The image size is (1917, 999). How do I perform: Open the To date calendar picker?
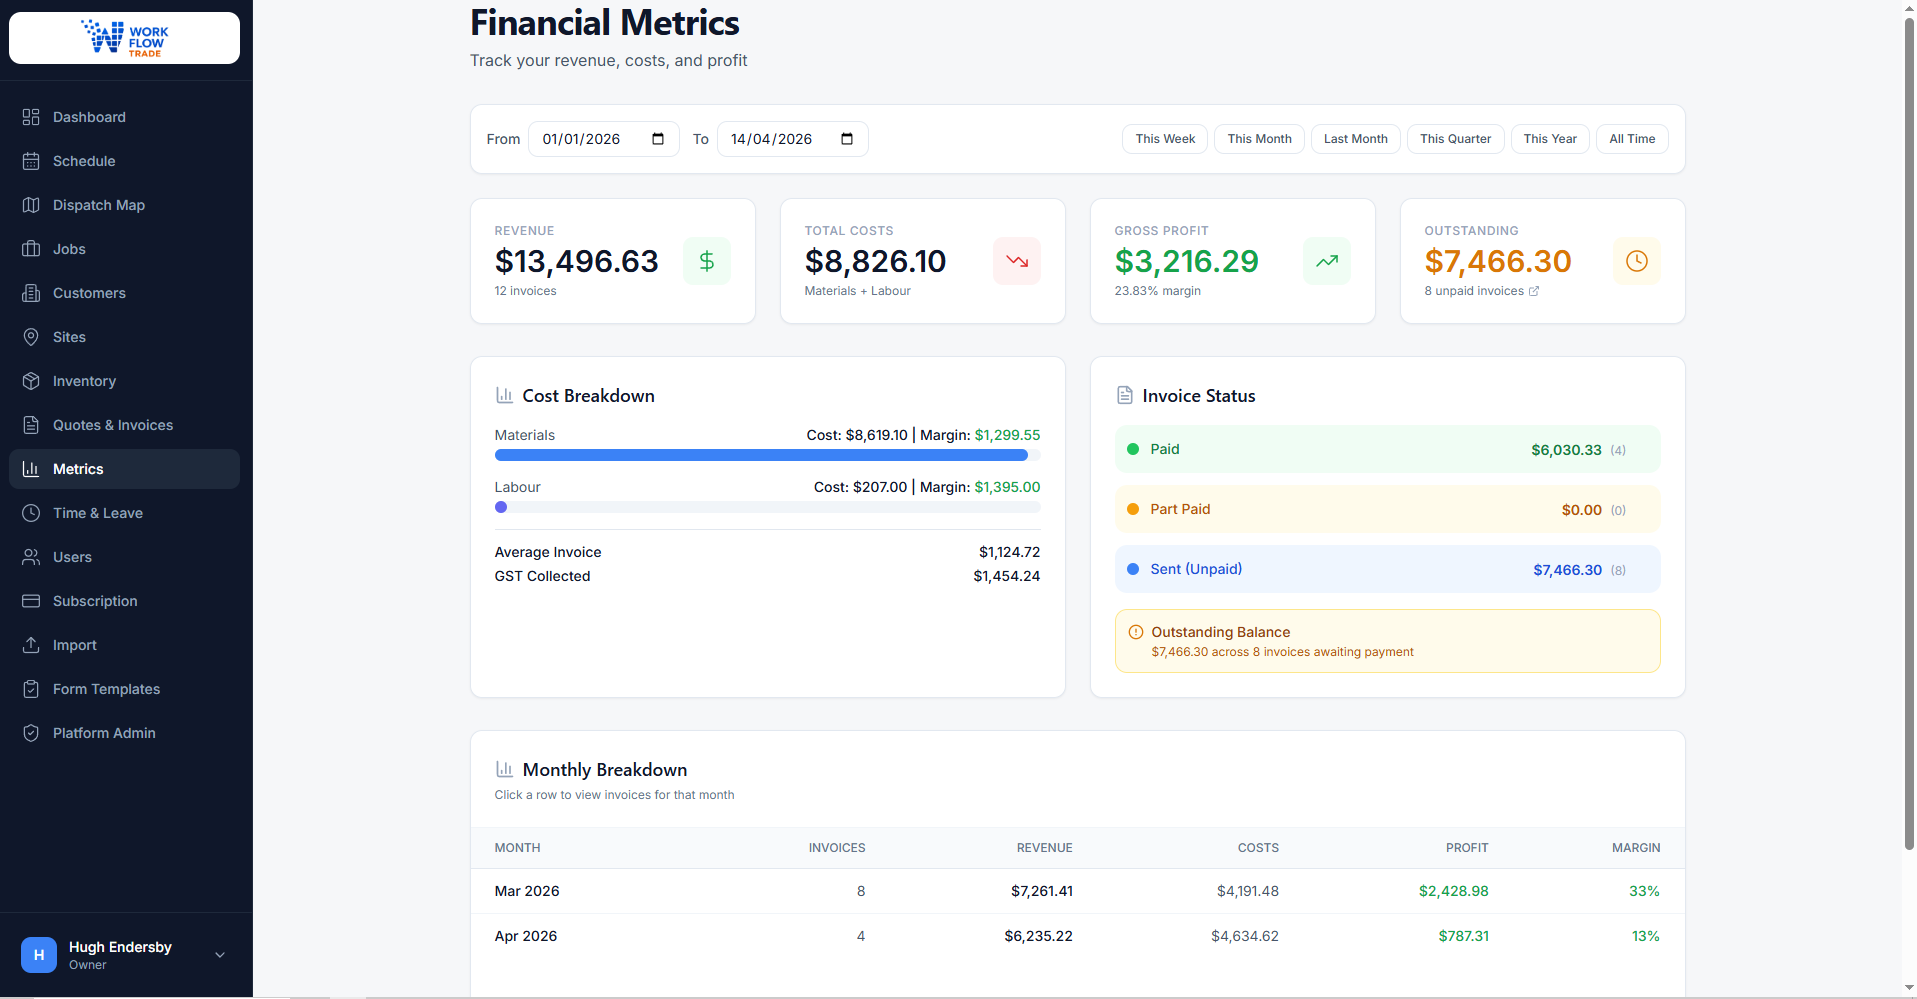[847, 139]
